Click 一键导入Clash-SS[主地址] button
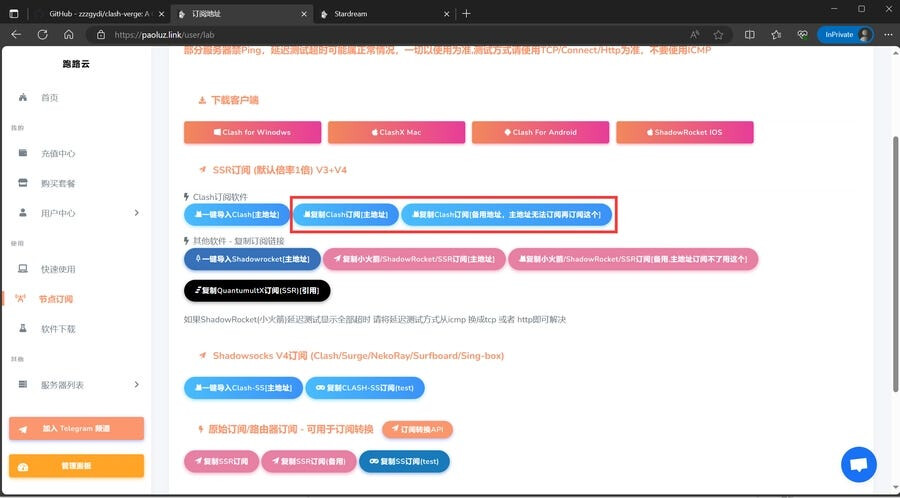Screen dimensions: 900x498 click(243, 388)
